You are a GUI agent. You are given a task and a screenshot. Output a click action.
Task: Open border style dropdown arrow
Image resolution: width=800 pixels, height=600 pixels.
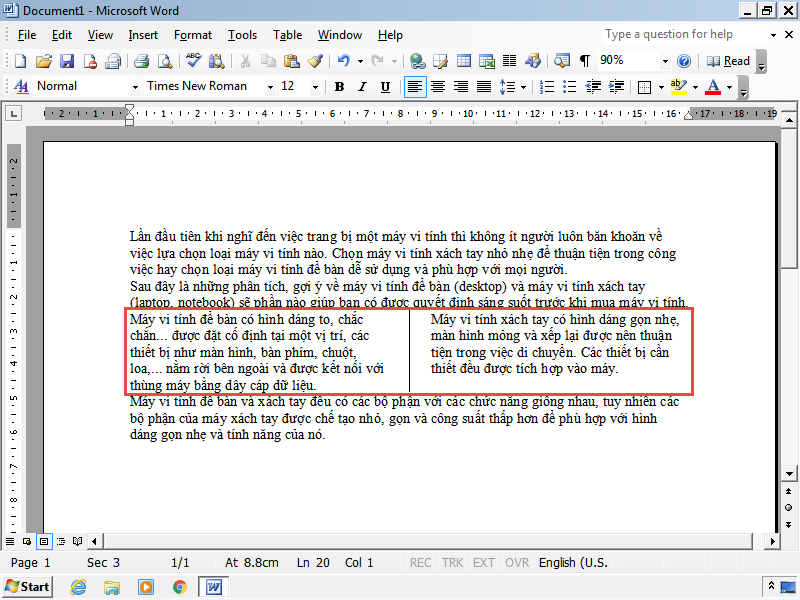pos(661,87)
